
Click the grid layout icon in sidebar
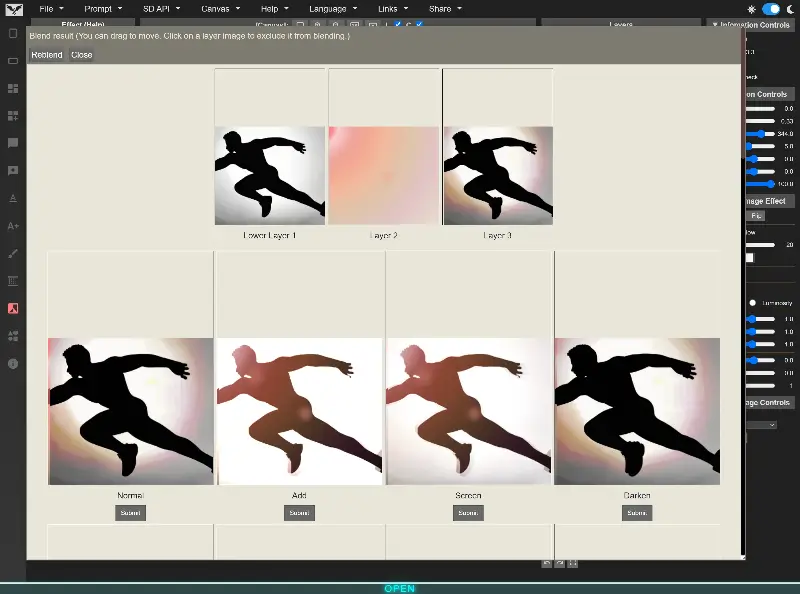coord(13,88)
